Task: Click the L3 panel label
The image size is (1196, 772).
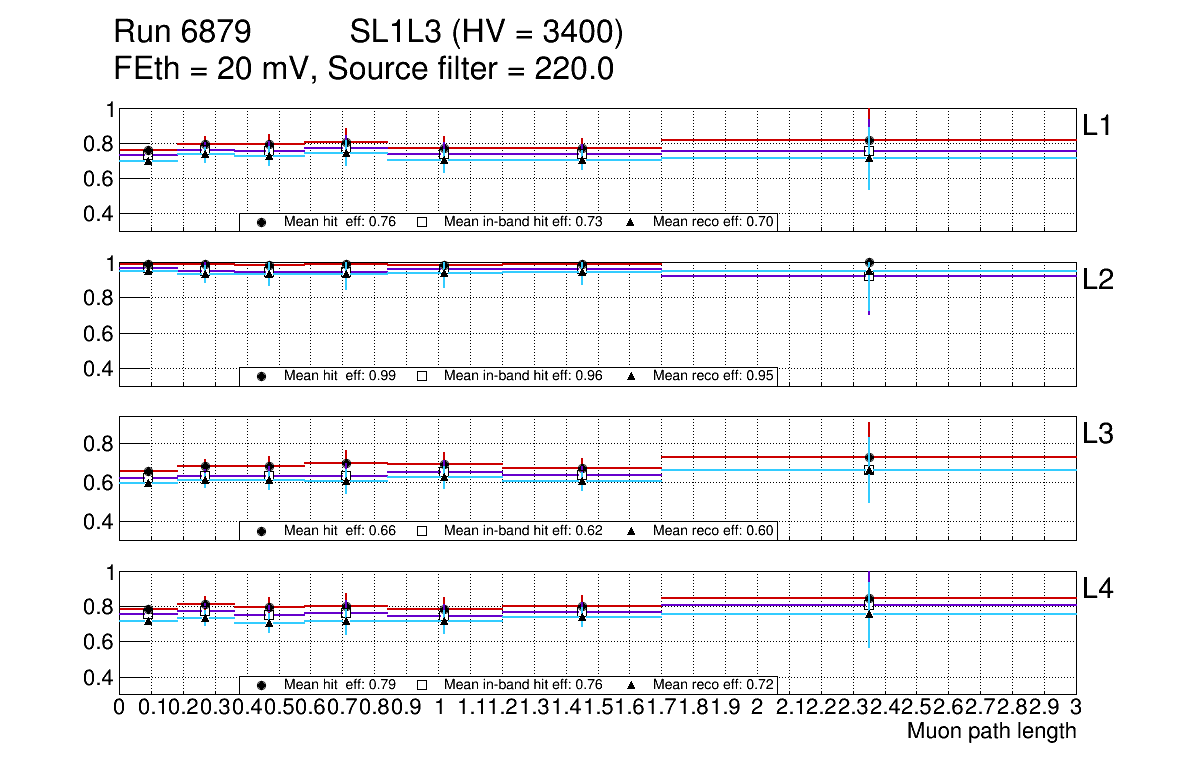Action: (1098, 434)
